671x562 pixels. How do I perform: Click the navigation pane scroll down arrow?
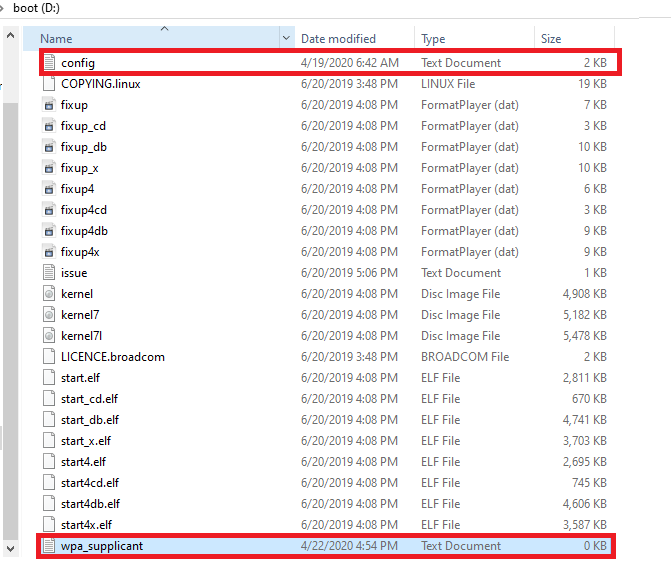coord(11,548)
